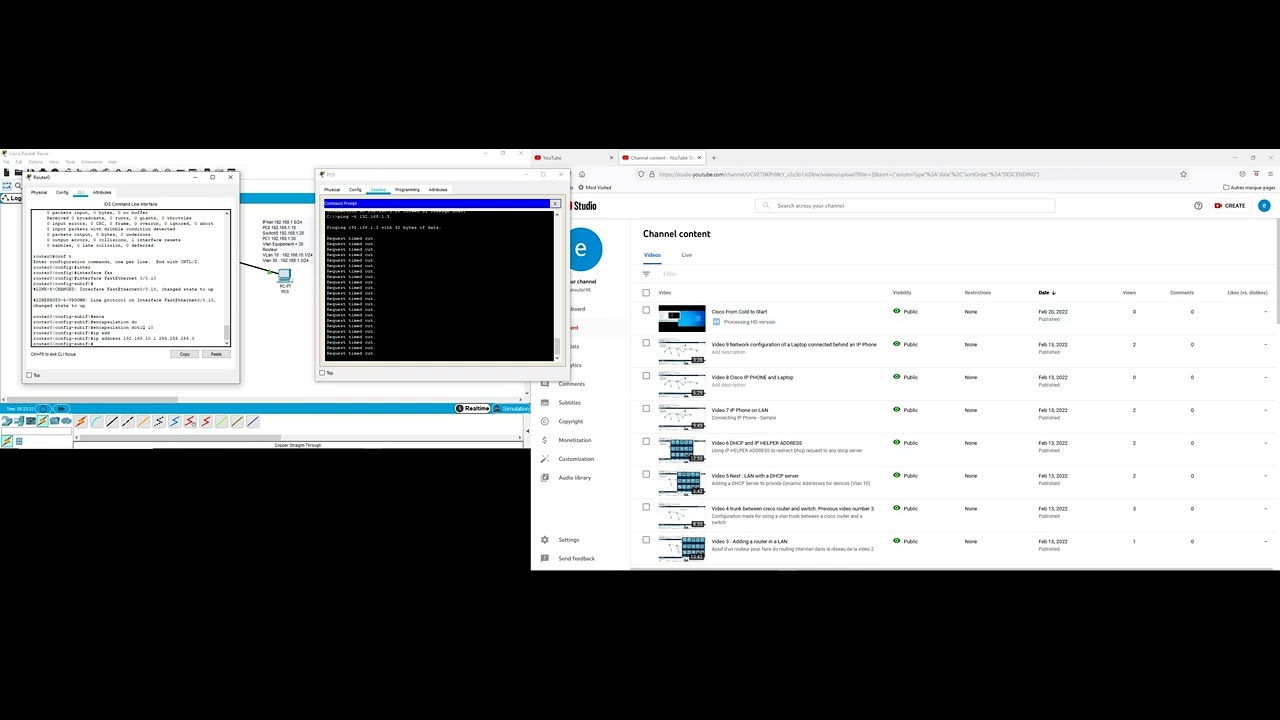Sort videos by the Date column header
The width and height of the screenshot is (1280, 720).
1046,293
